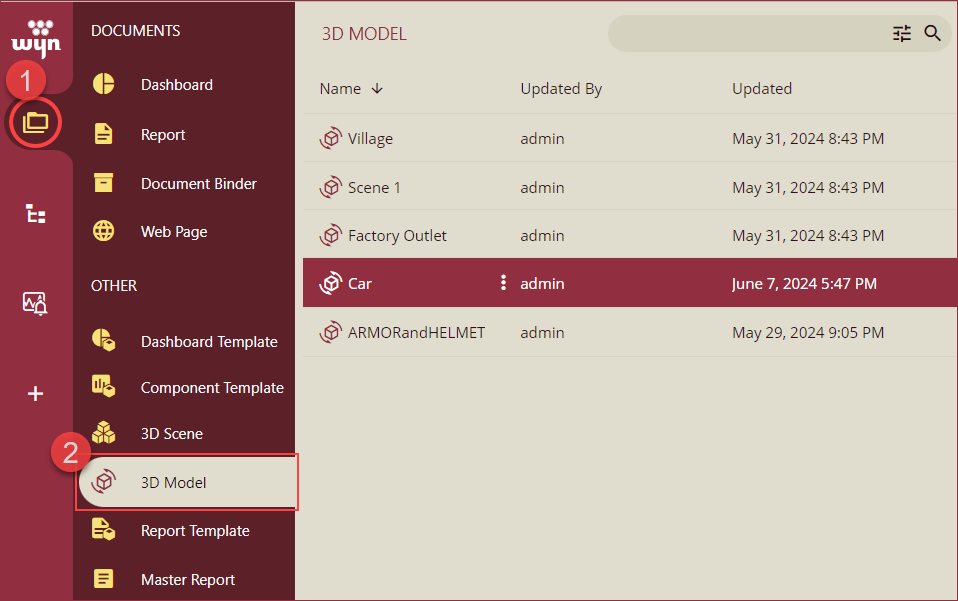Open the Factory Outlet model row
Viewport: 958px width, 601px height.
(397, 236)
